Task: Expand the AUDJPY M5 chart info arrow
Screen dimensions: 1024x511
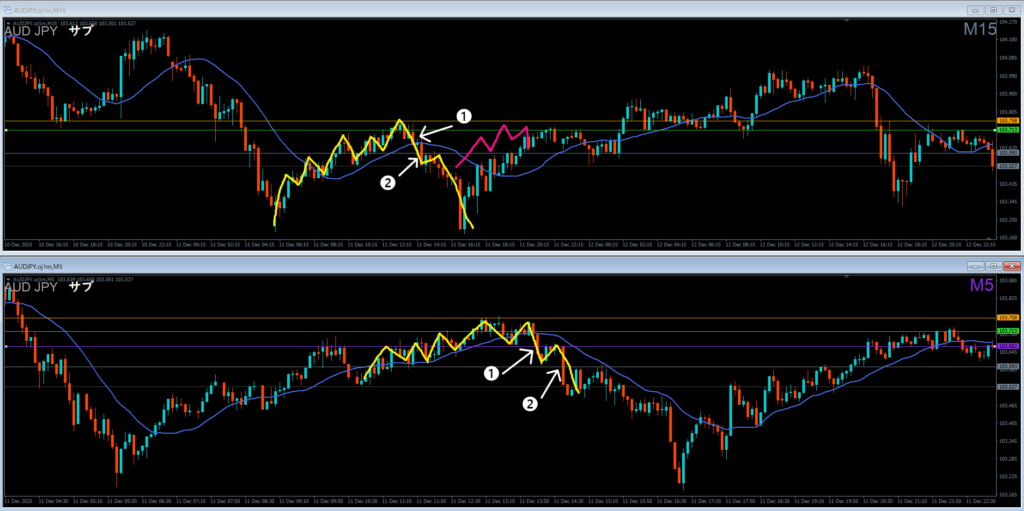Action: coord(7,280)
